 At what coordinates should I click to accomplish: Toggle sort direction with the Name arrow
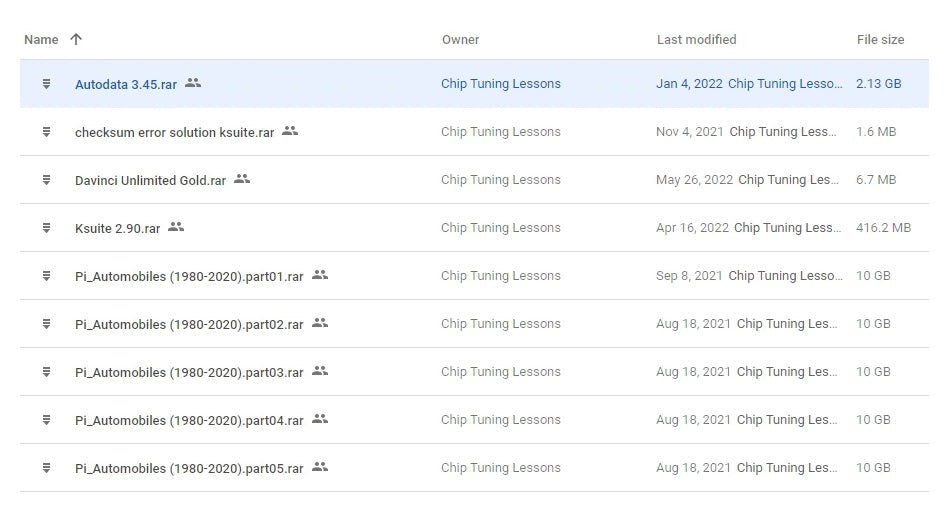tap(76, 40)
